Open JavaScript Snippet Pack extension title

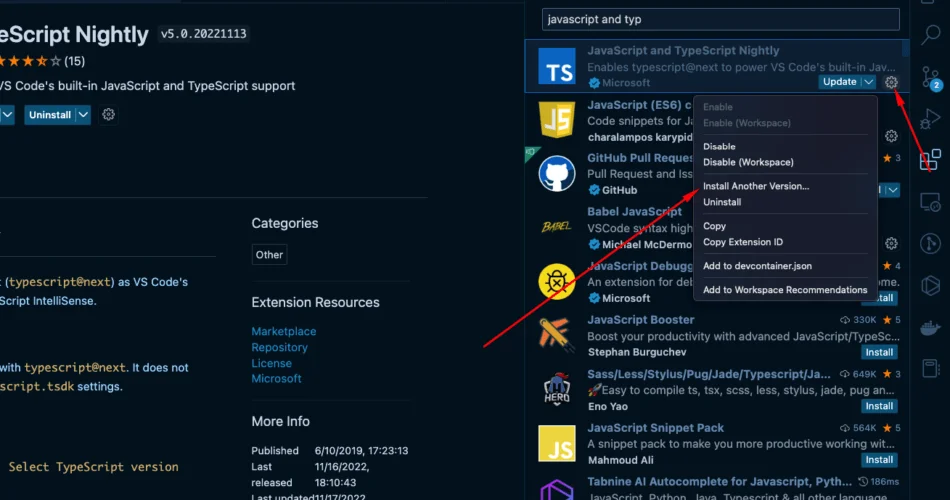click(x=655, y=428)
